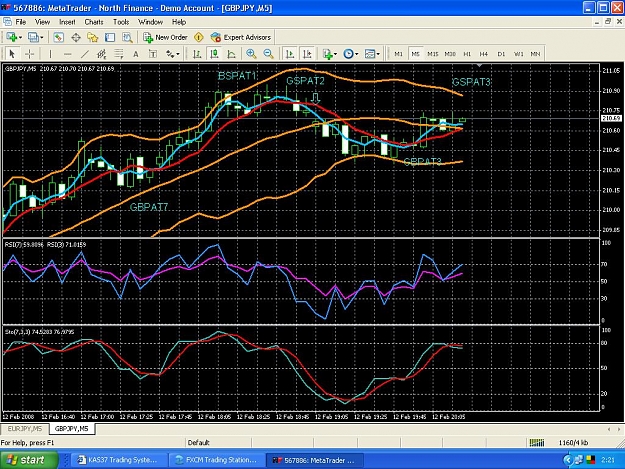Switch to FXCM Trading Station taskbar window

pyautogui.click(x=216, y=460)
